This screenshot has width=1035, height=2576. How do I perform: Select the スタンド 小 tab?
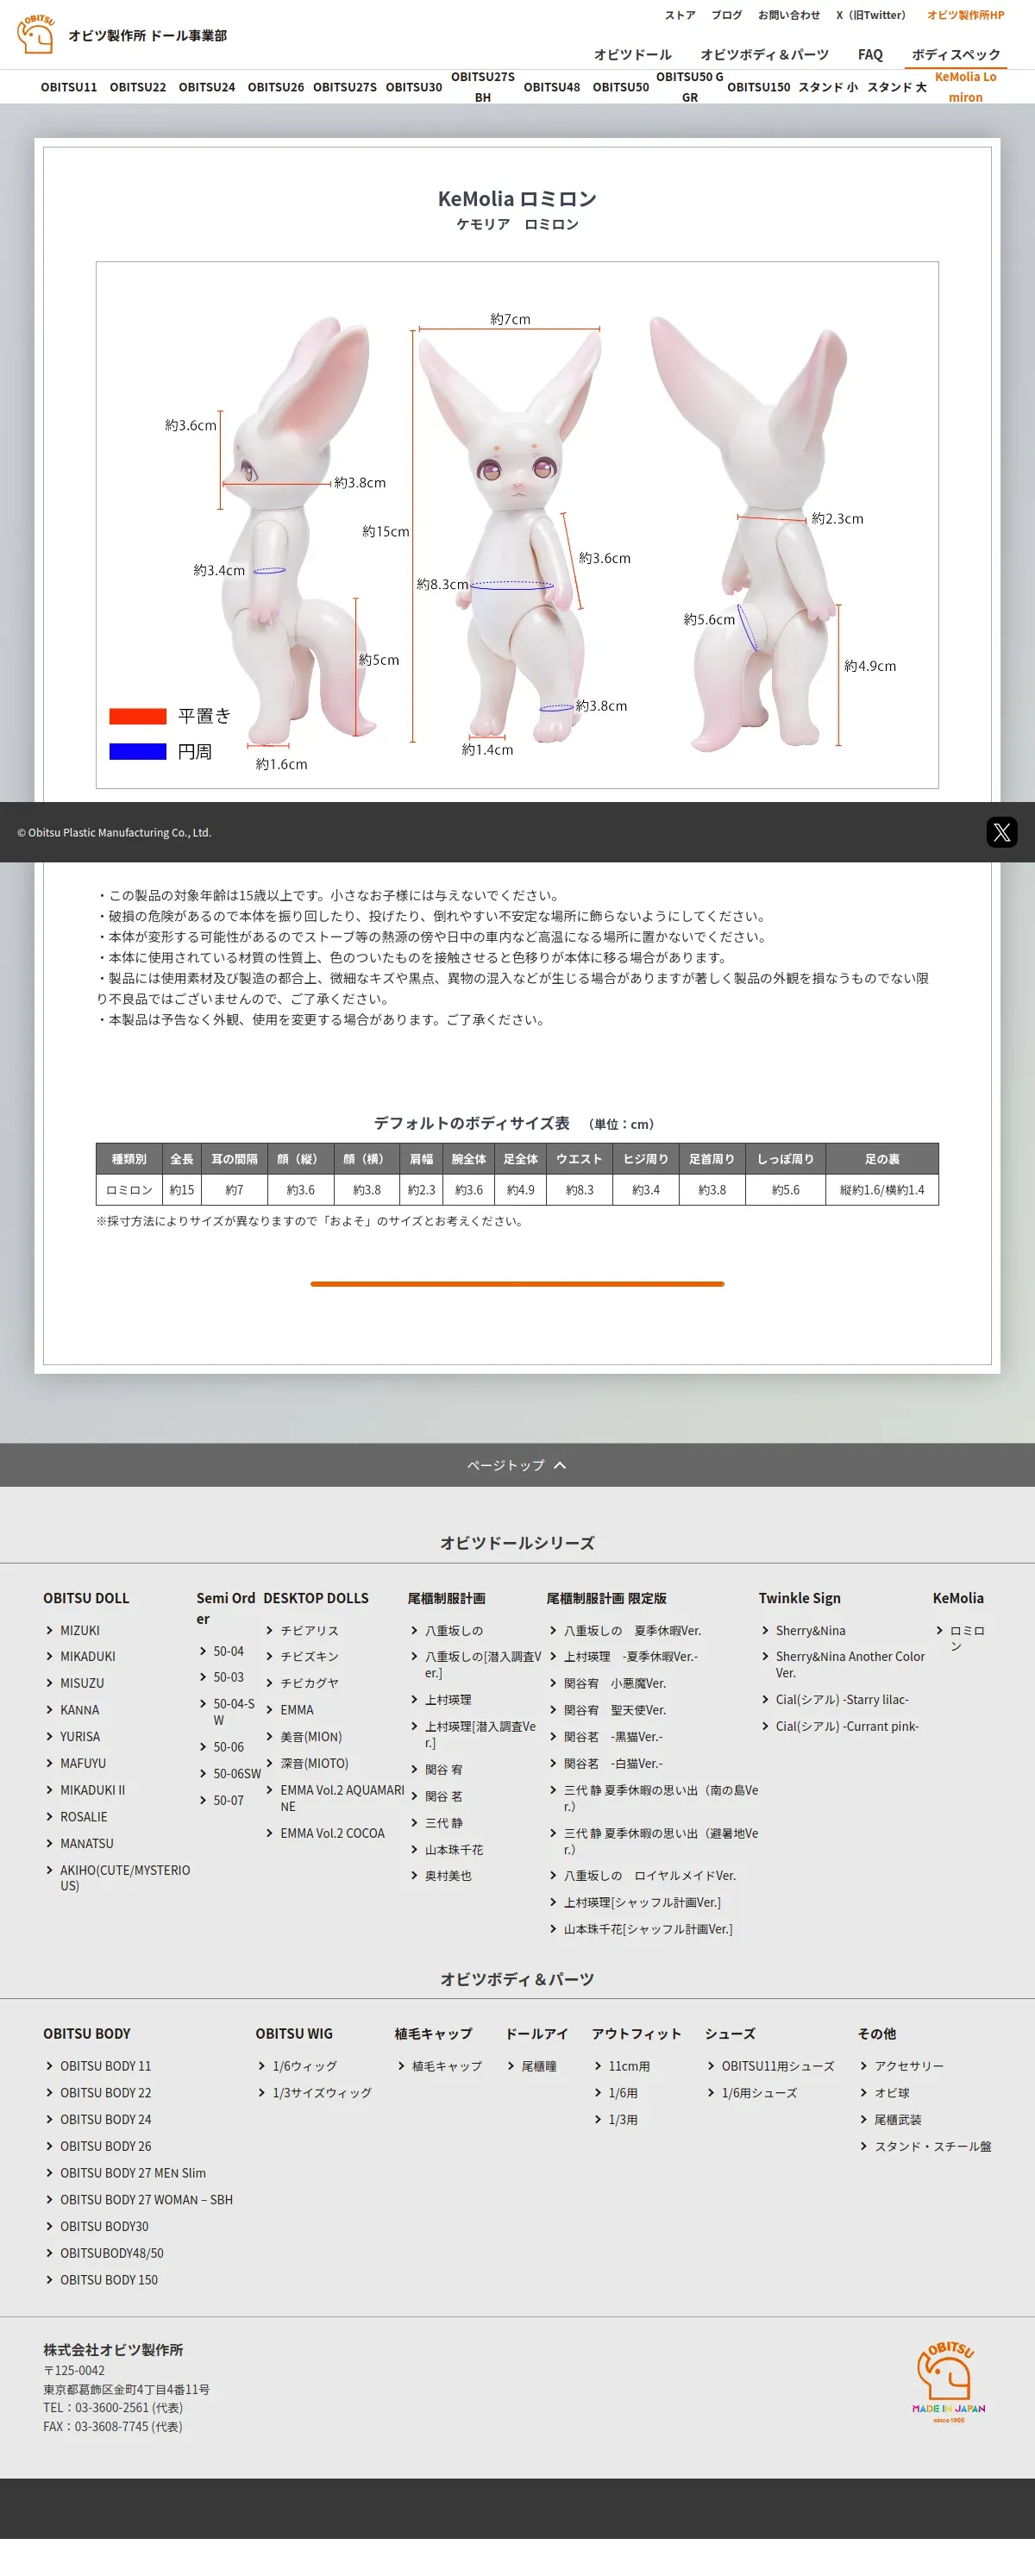(x=828, y=87)
